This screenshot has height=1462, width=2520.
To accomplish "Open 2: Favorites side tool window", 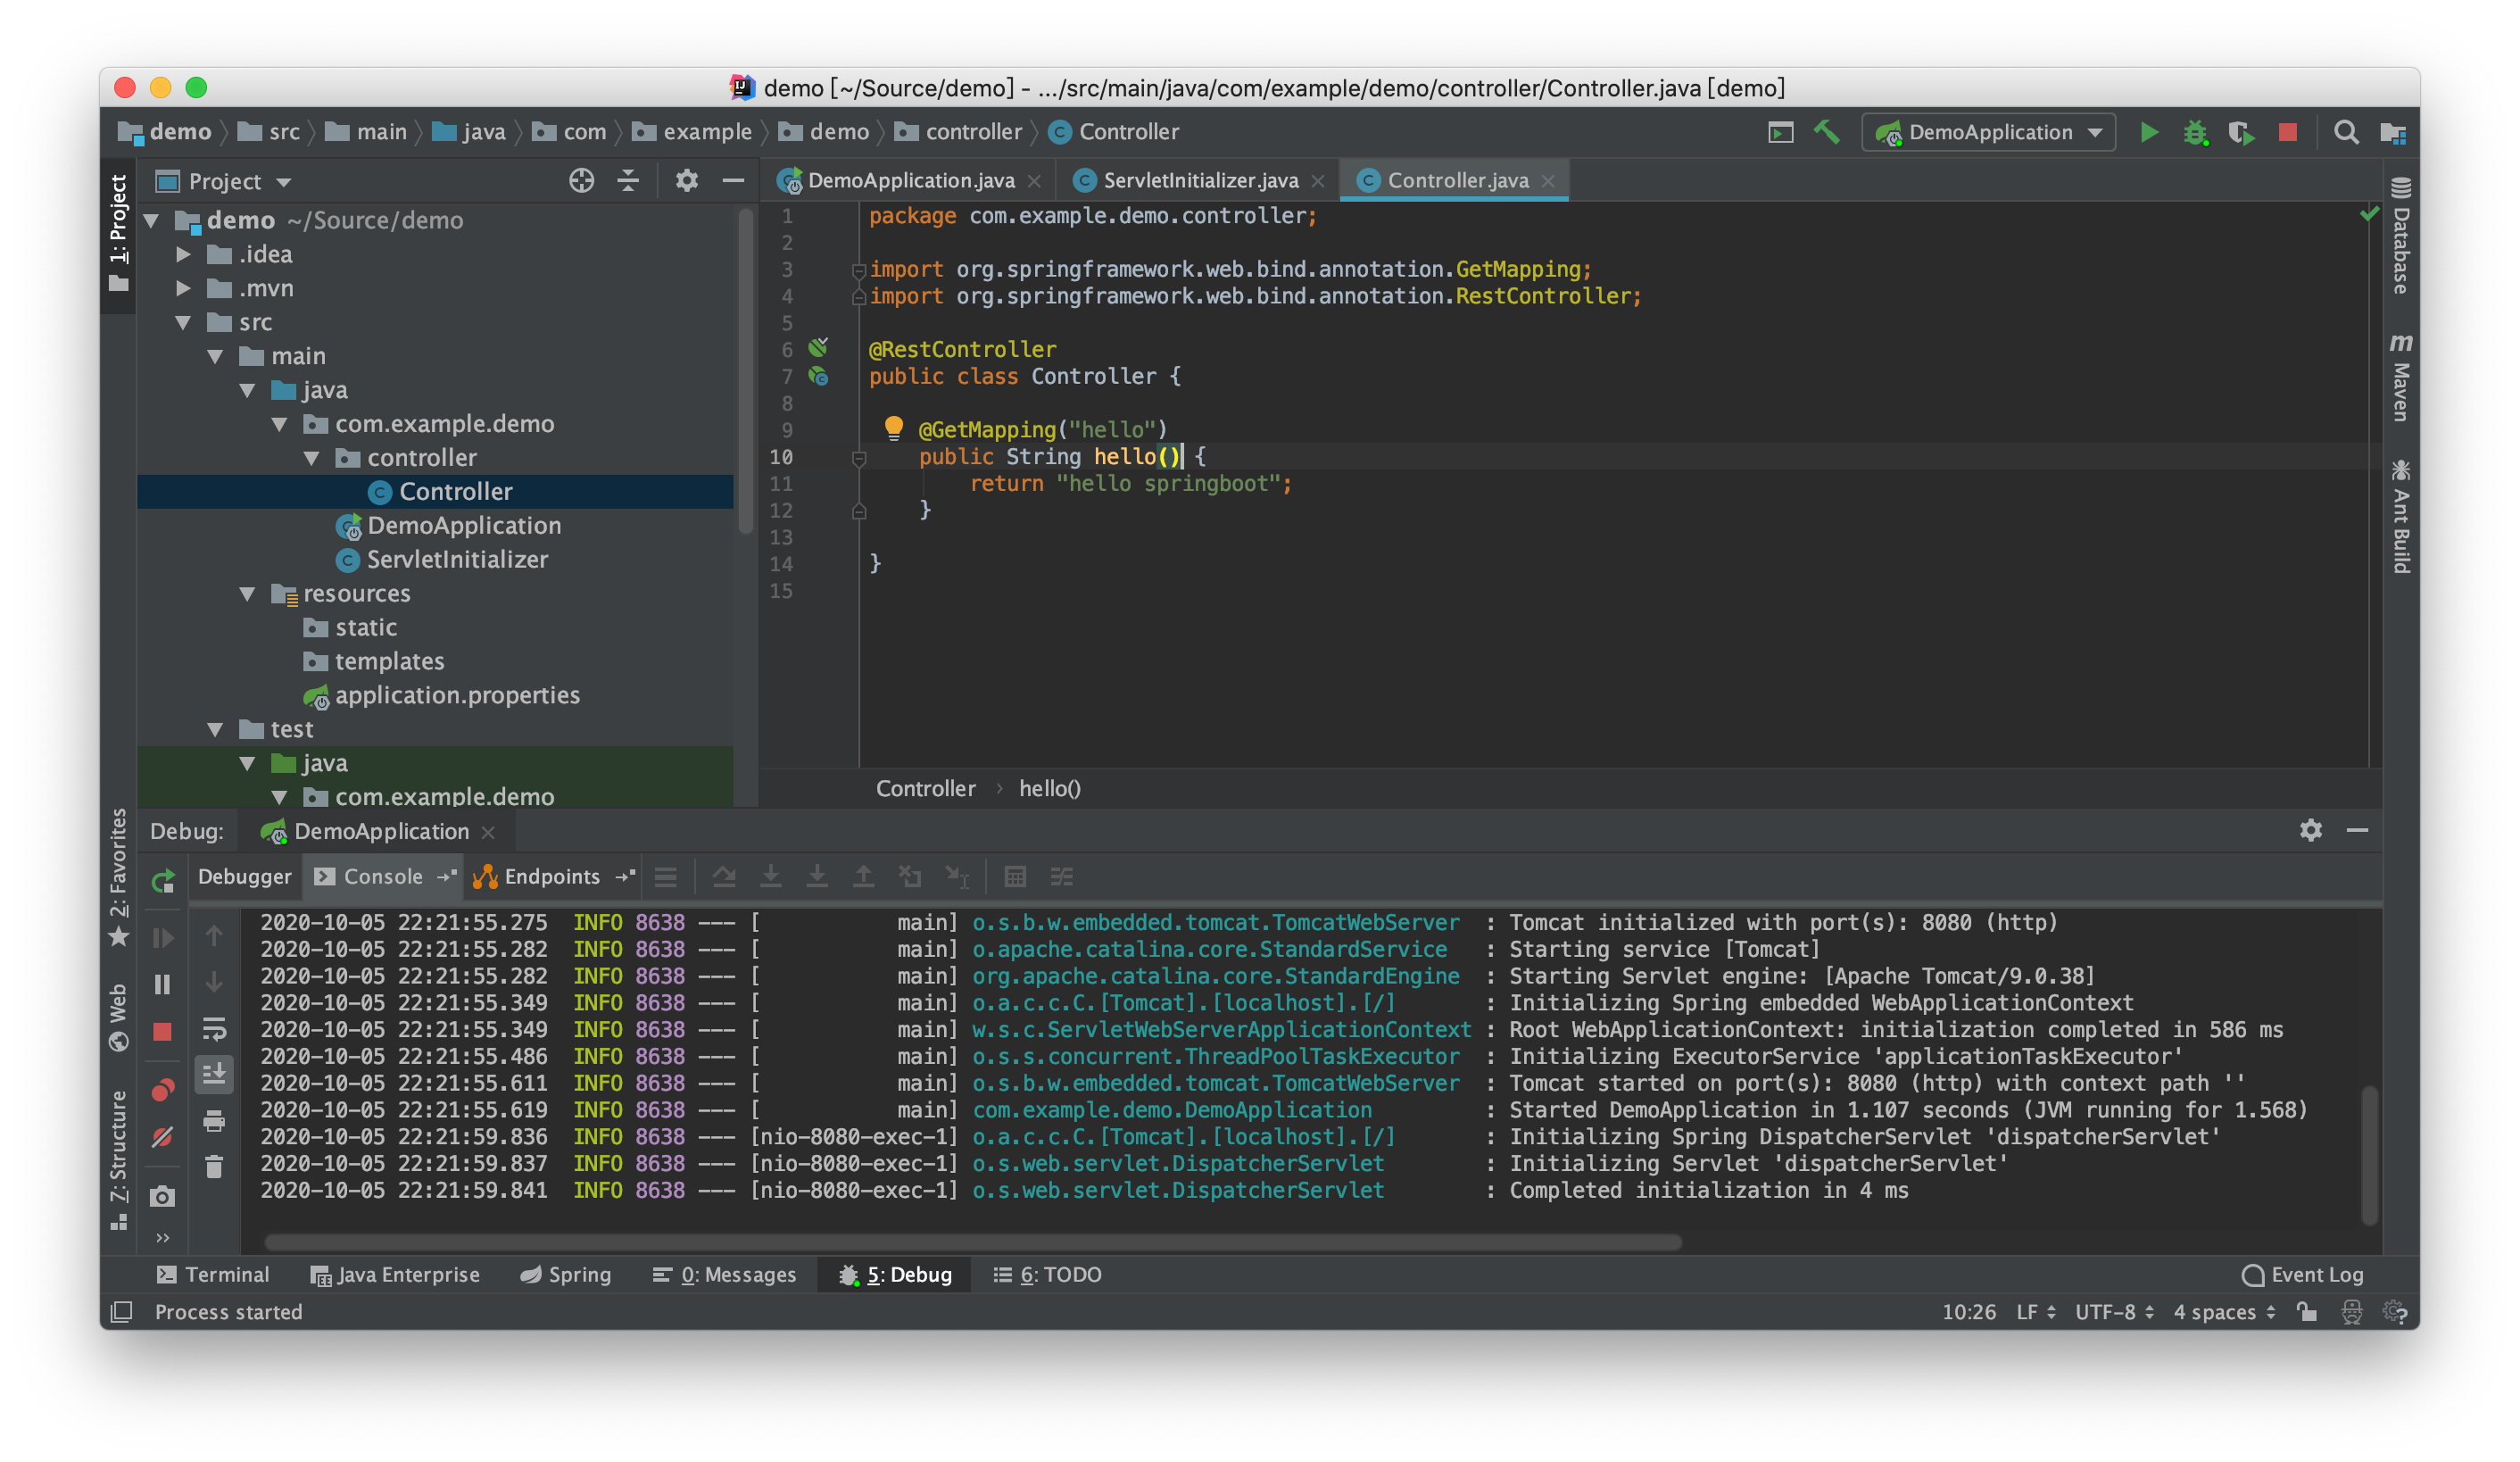I will (118, 876).
